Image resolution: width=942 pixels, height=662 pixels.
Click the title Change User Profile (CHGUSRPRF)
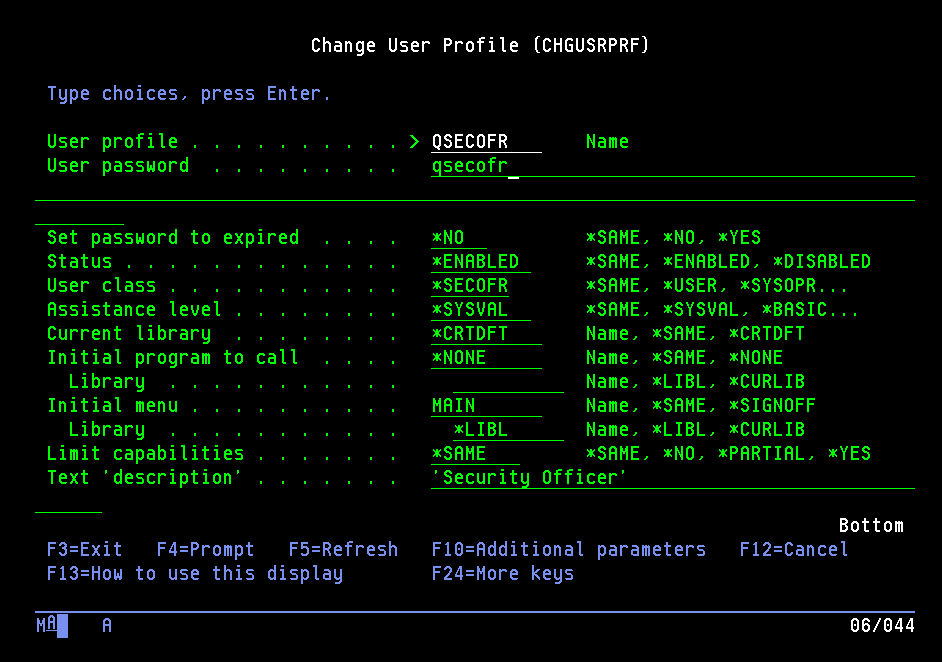(x=480, y=46)
